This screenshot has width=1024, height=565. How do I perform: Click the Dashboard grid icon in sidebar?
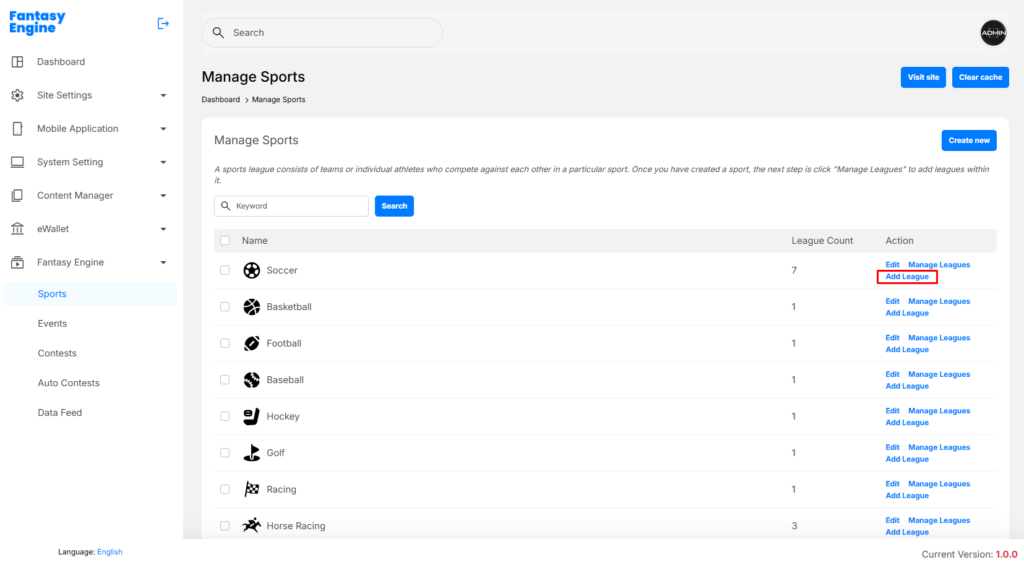pos(17,62)
